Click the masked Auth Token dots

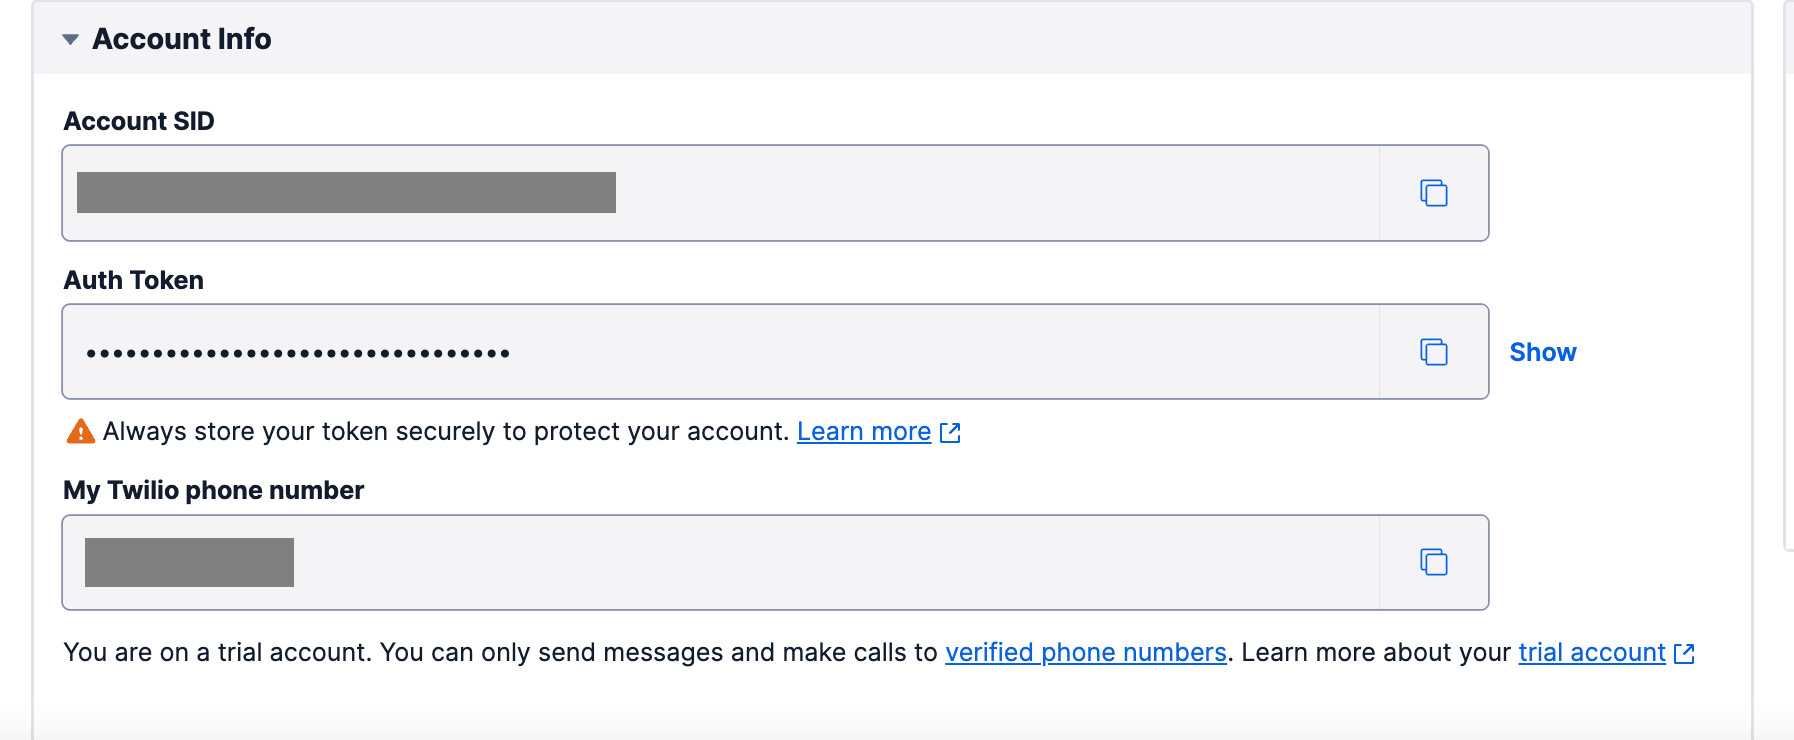tap(298, 353)
